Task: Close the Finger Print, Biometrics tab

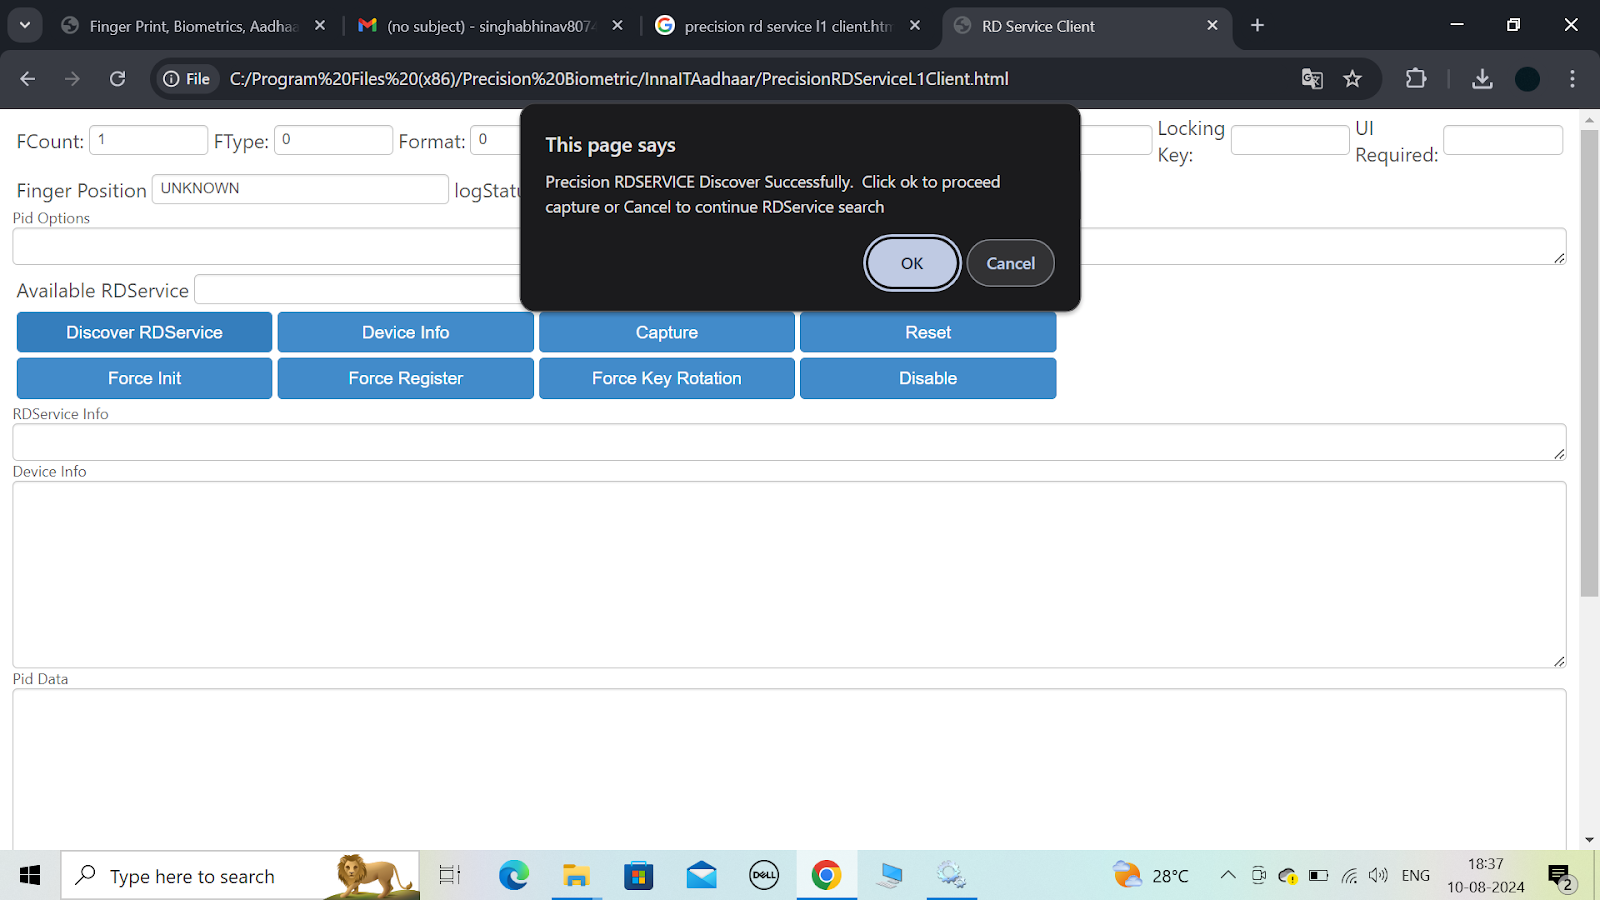Action: [320, 26]
